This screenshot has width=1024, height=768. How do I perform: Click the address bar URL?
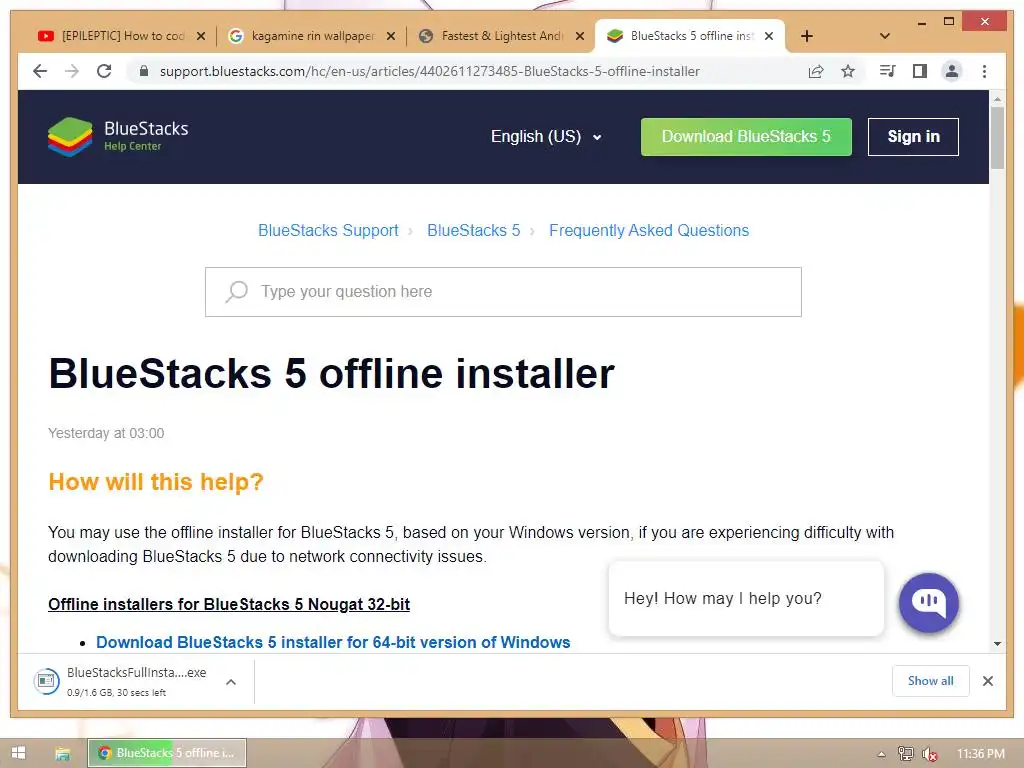430,71
